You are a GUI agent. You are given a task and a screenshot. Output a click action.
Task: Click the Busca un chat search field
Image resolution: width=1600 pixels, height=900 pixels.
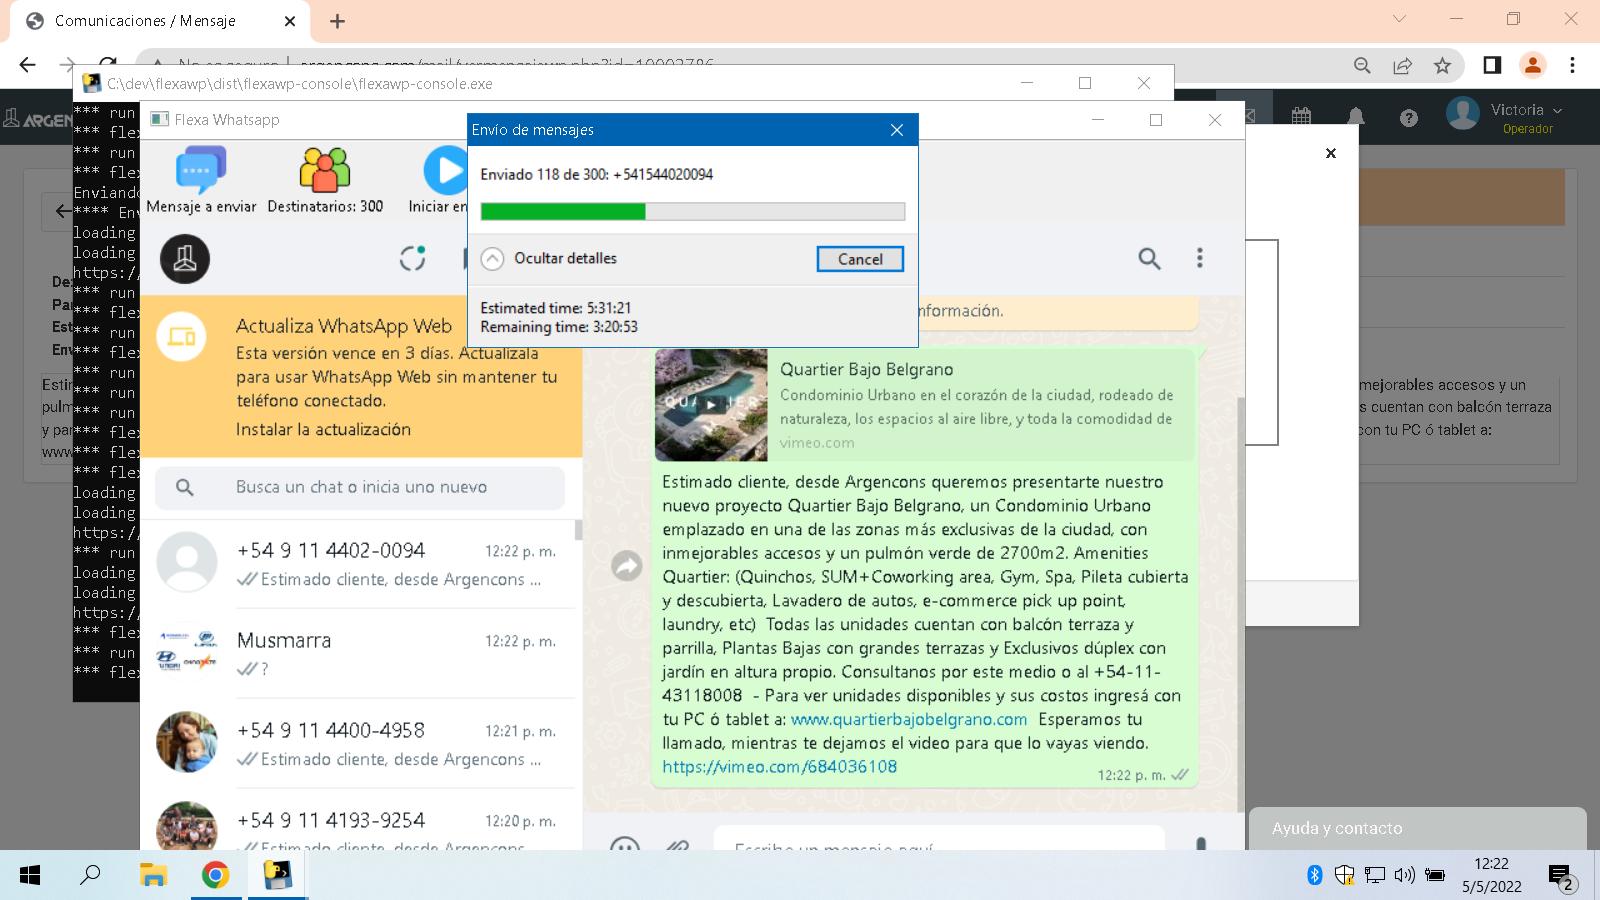360,487
